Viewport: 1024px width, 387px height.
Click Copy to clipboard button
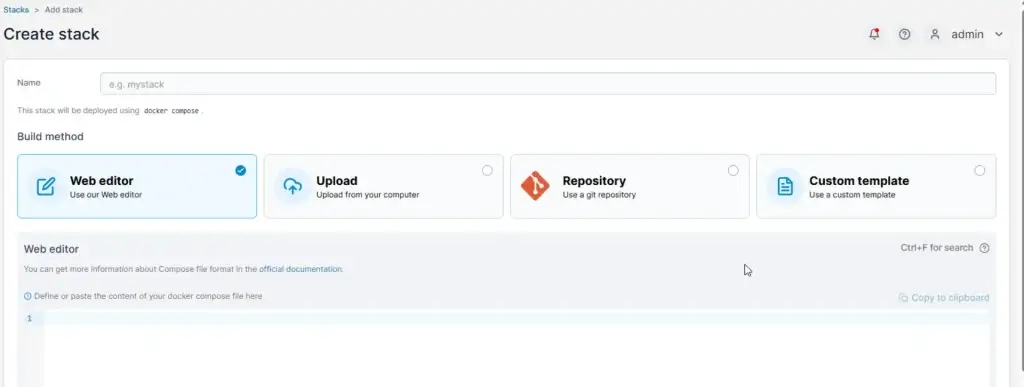point(944,298)
